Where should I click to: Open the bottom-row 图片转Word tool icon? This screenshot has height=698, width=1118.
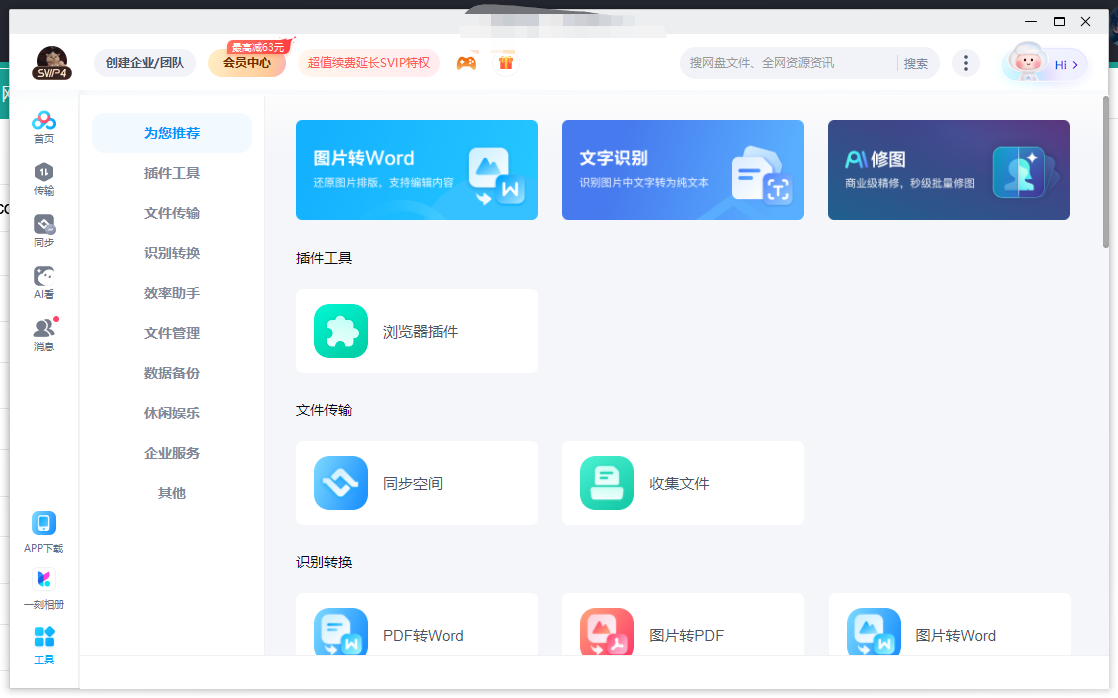click(x=873, y=632)
